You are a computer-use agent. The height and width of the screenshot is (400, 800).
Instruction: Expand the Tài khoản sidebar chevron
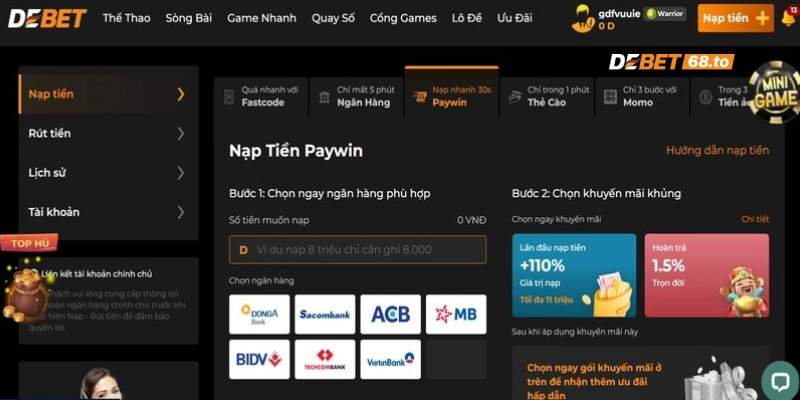(181, 212)
